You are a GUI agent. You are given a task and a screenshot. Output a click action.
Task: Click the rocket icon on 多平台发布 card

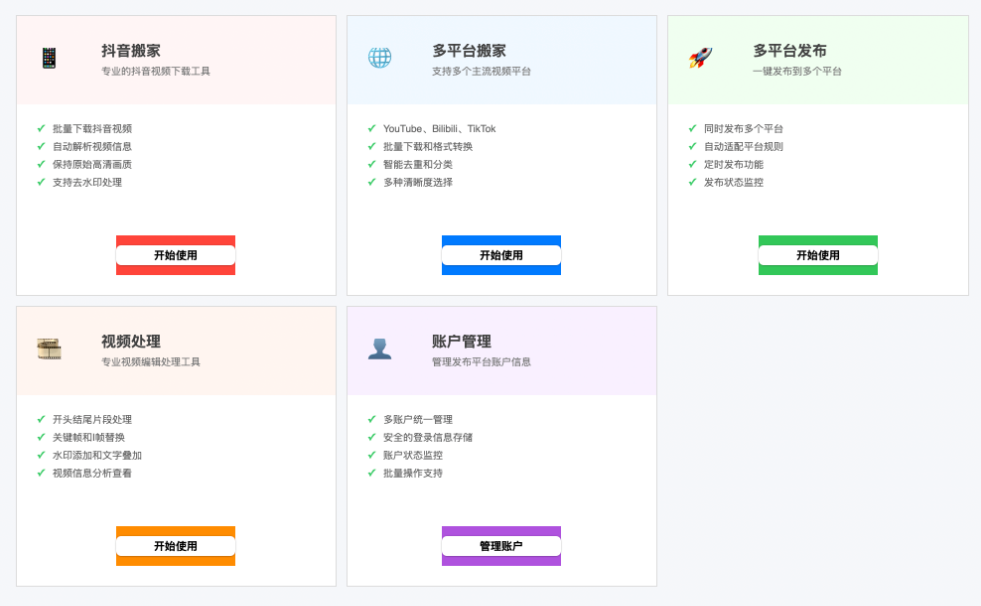click(x=700, y=58)
